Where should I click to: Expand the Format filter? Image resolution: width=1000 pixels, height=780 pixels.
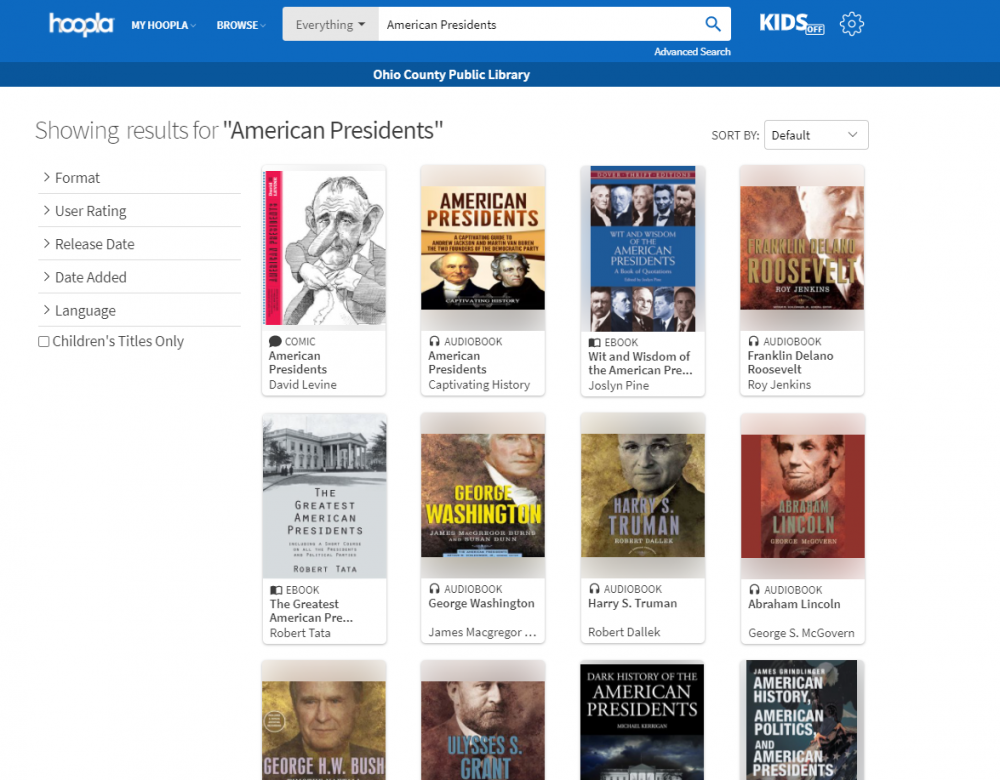pyautogui.click(x=139, y=178)
